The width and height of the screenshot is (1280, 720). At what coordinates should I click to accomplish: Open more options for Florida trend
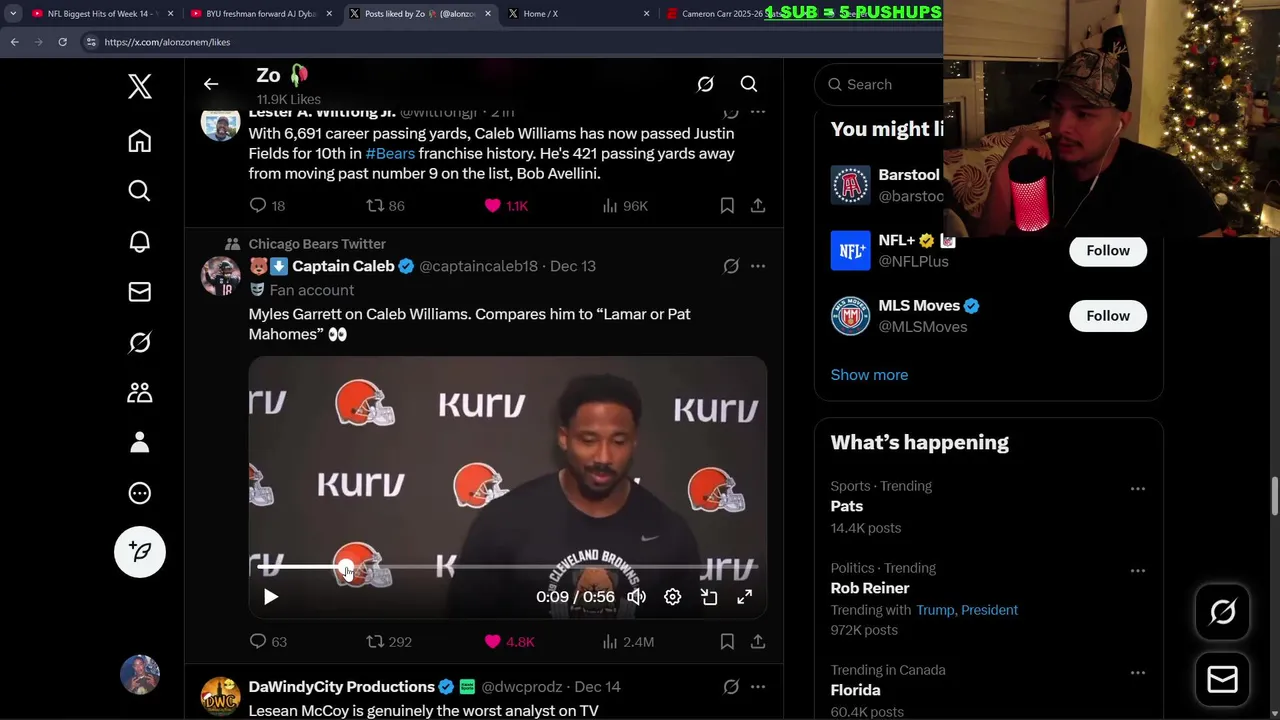click(1137, 673)
